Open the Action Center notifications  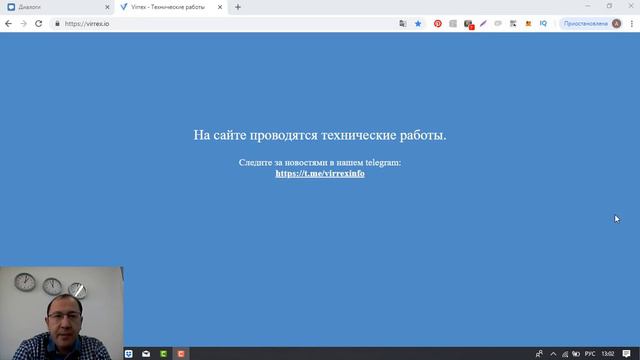coord(627,354)
